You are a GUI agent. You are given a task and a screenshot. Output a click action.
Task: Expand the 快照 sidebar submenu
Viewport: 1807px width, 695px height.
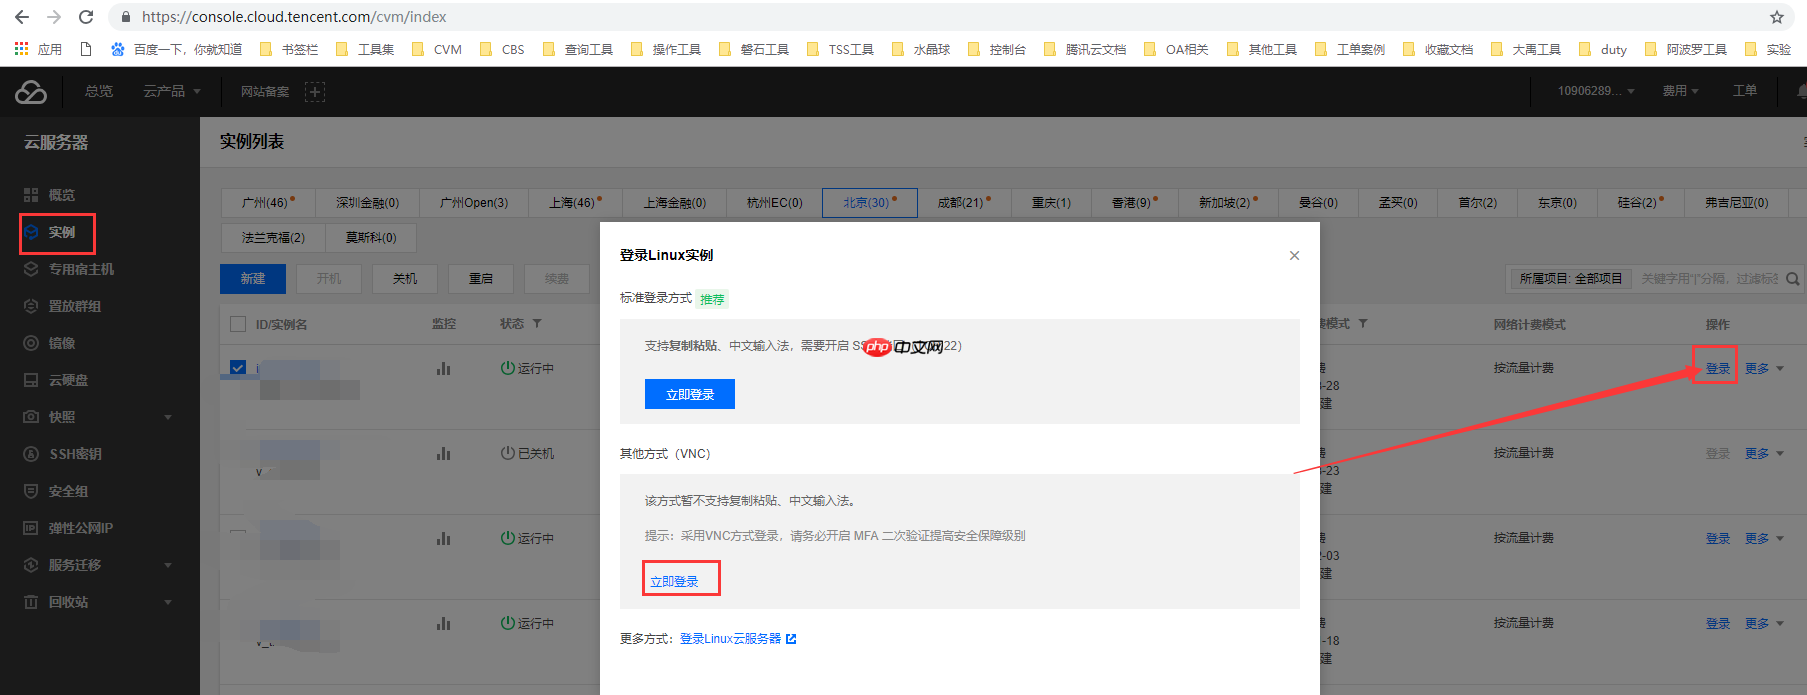click(x=167, y=417)
